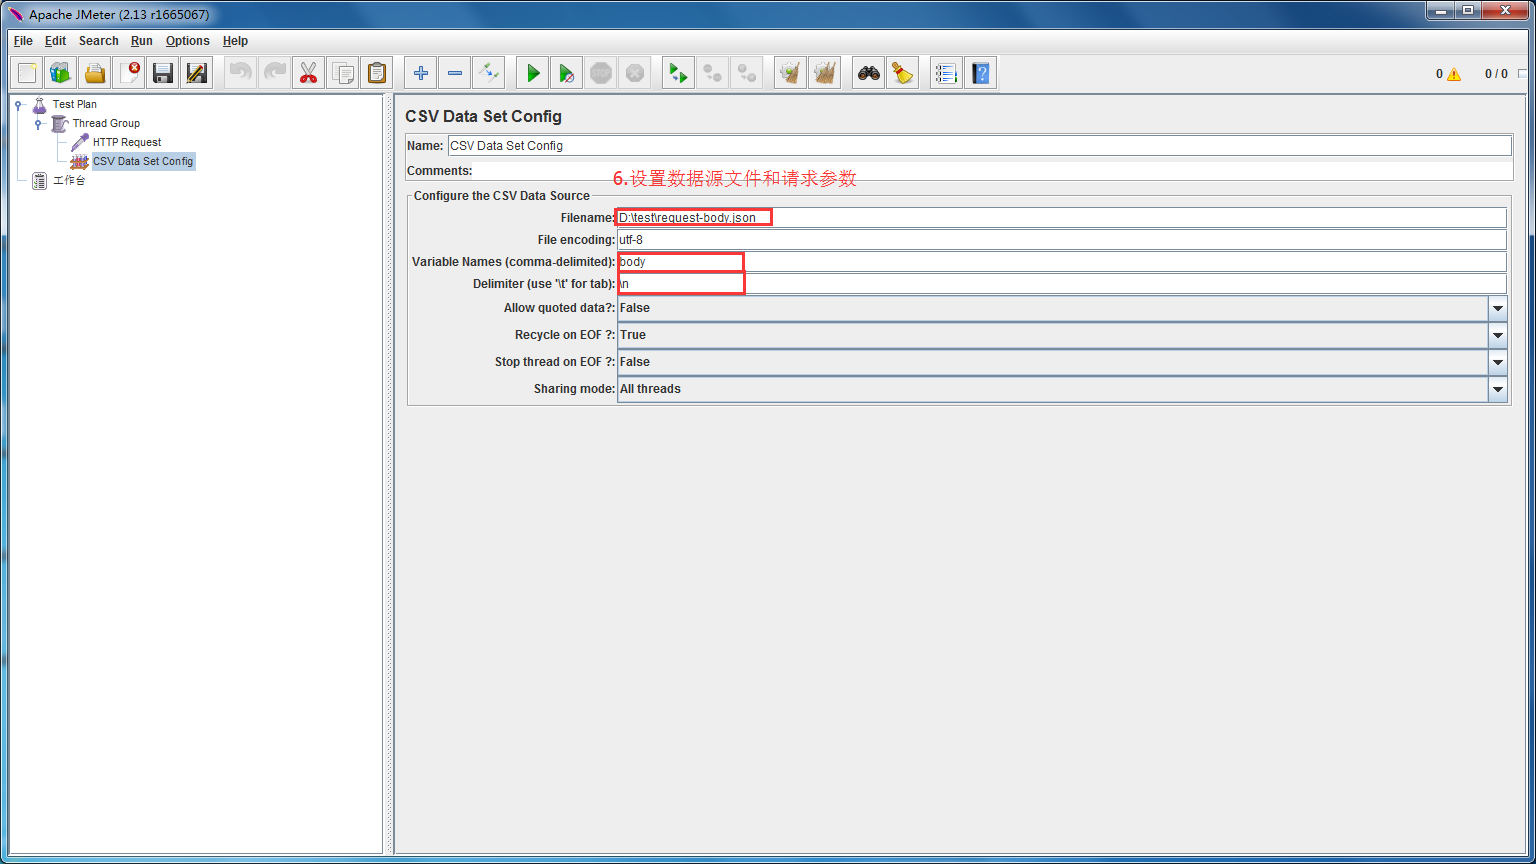Screen dimensions: 1536x864
Task: Open the Search menu
Action: click(x=99, y=41)
